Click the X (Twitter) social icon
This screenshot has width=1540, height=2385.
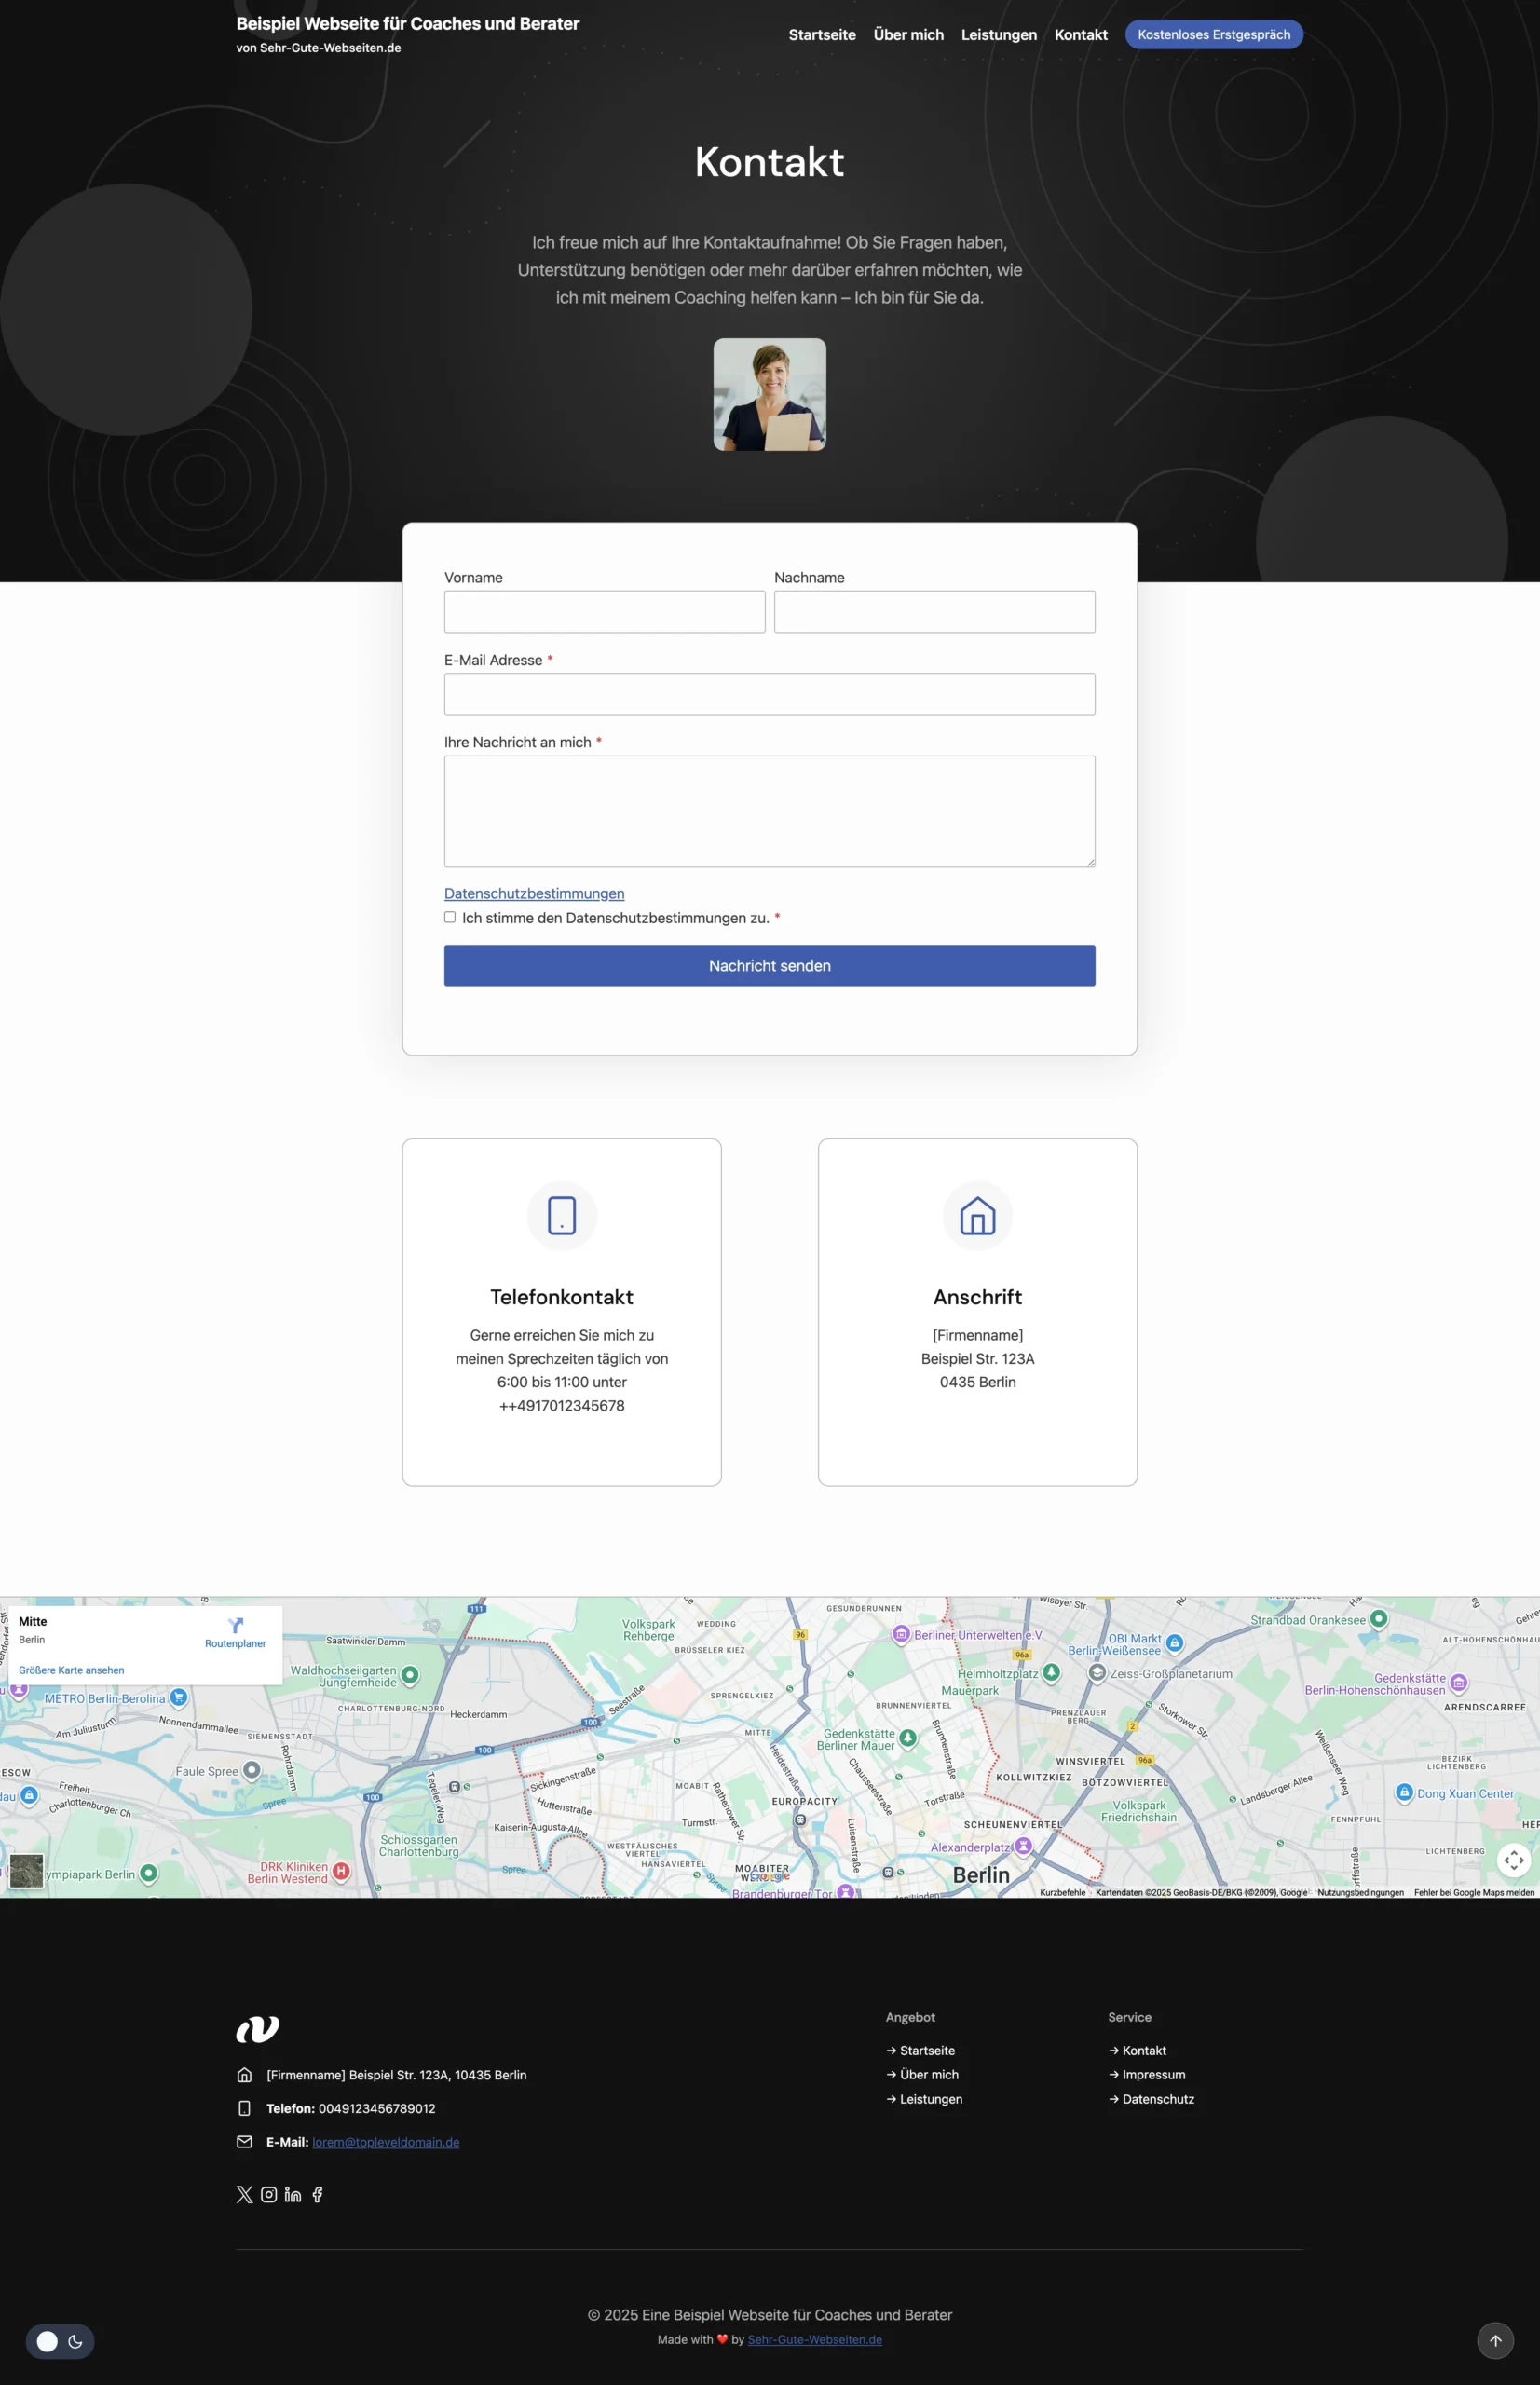pos(244,2194)
